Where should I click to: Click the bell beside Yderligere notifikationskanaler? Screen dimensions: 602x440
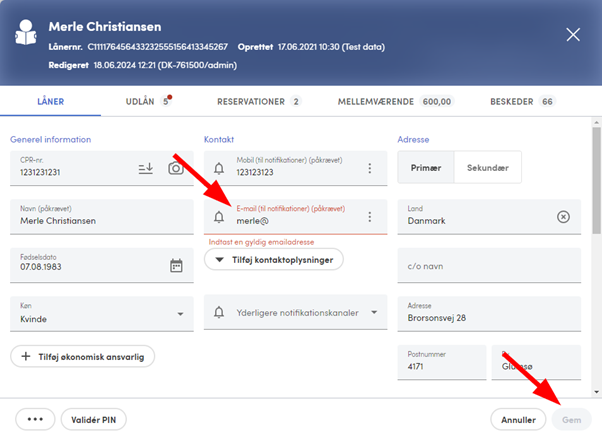click(x=219, y=312)
